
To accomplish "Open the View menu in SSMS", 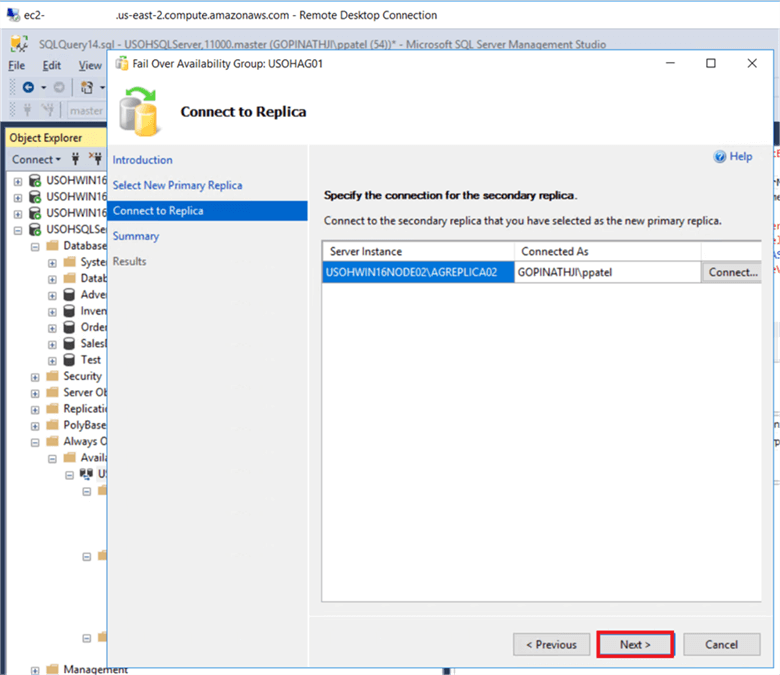I will click(90, 65).
